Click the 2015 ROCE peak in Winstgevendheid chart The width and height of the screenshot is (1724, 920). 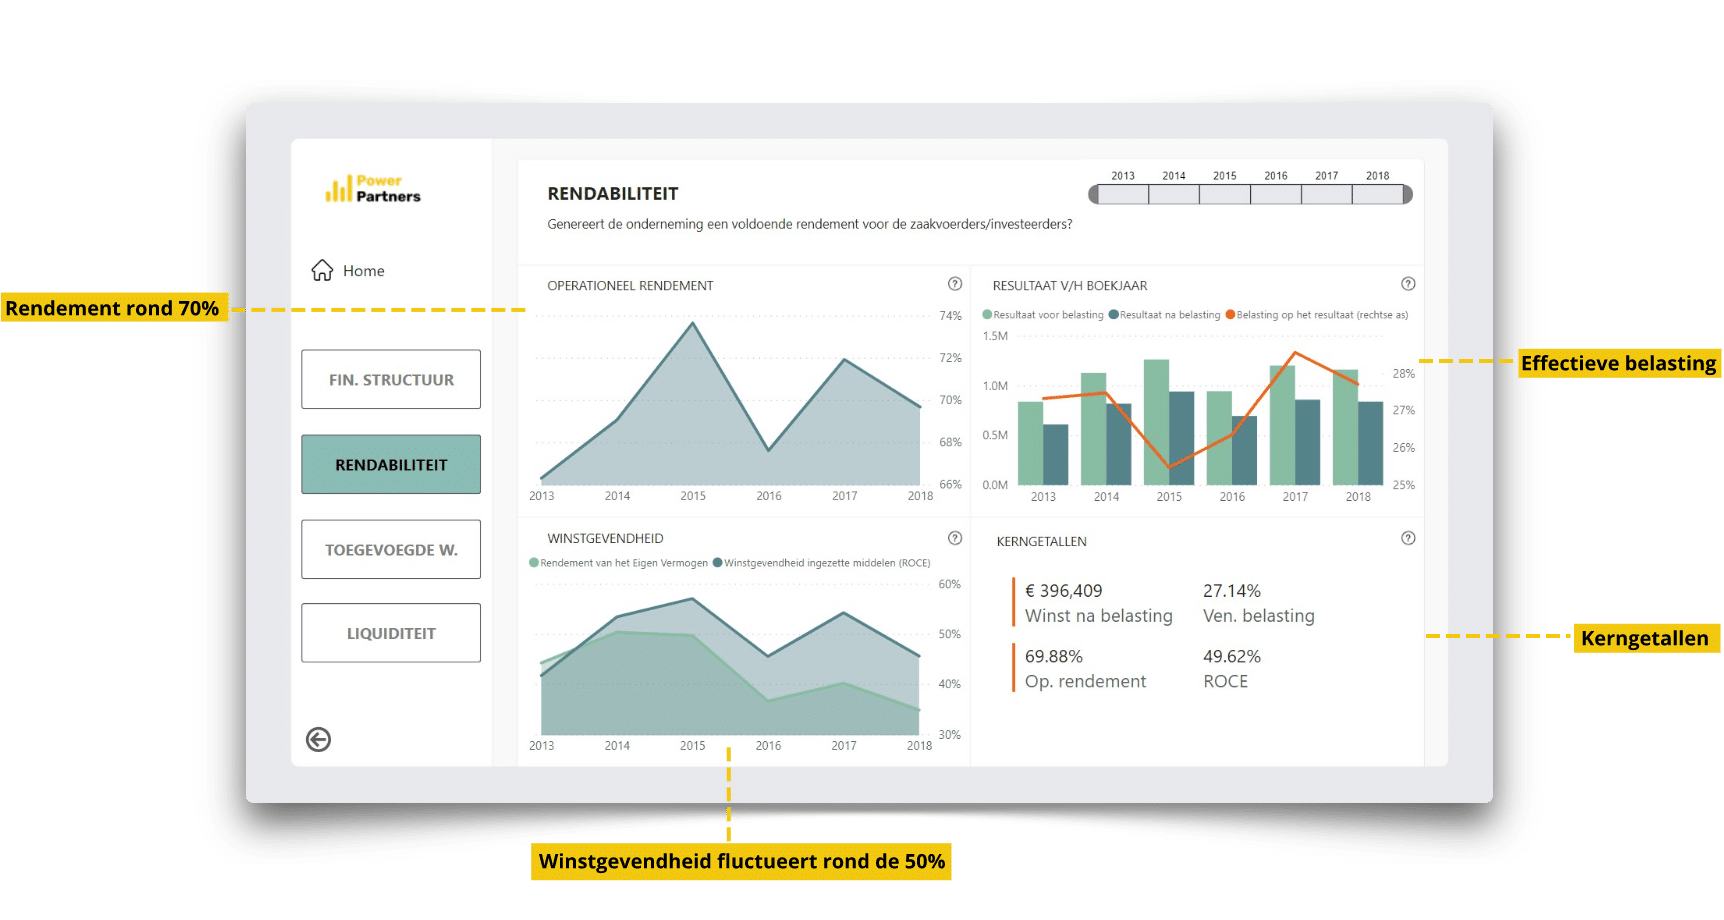[692, 599]
